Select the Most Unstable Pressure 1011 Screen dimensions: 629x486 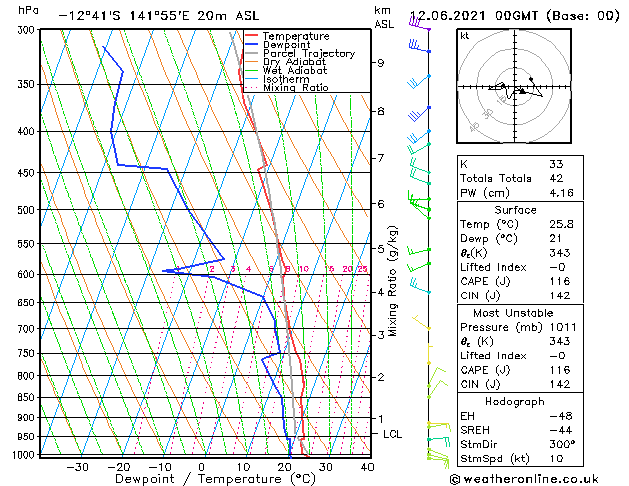[x=563, y=327]
